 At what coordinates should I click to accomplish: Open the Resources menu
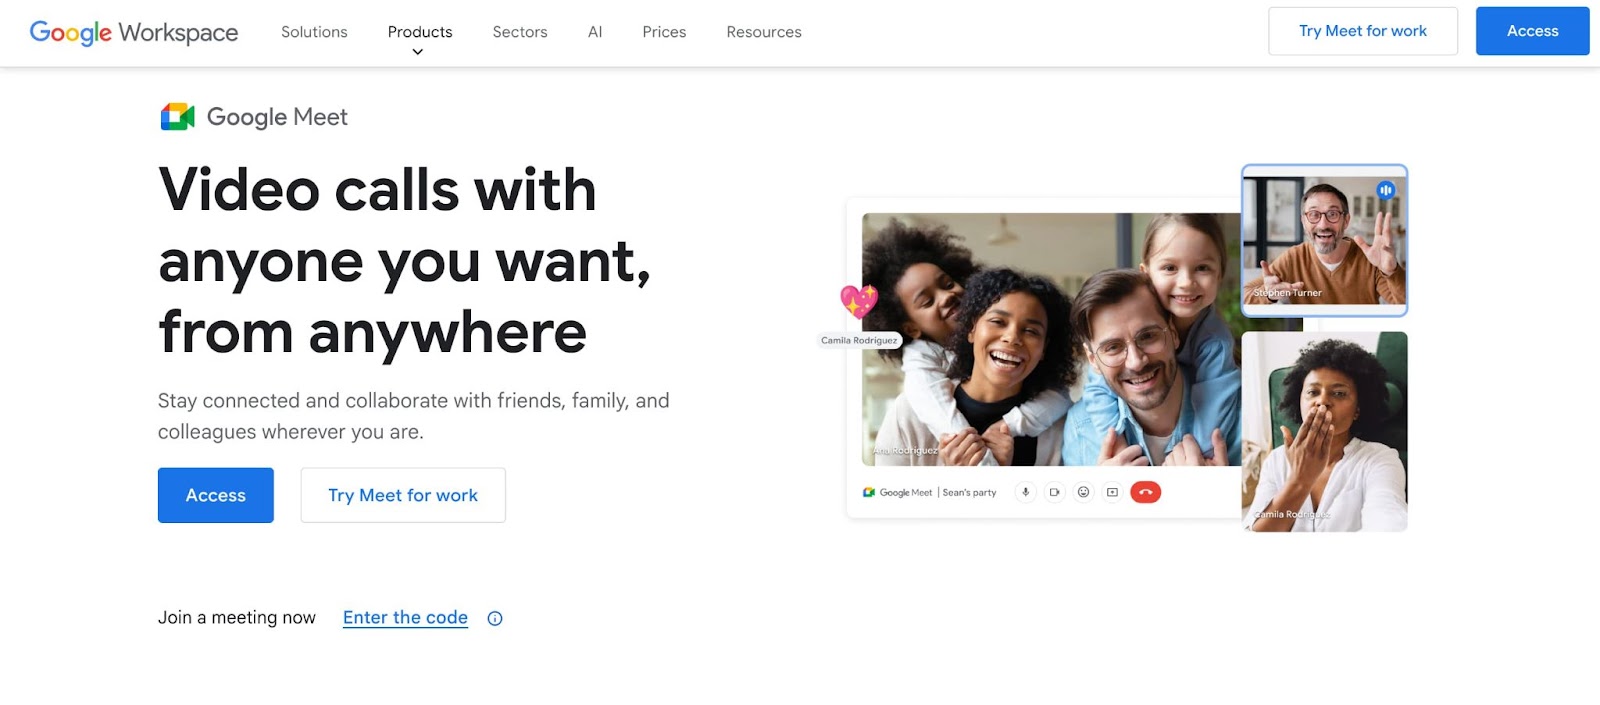coord(764,32)
